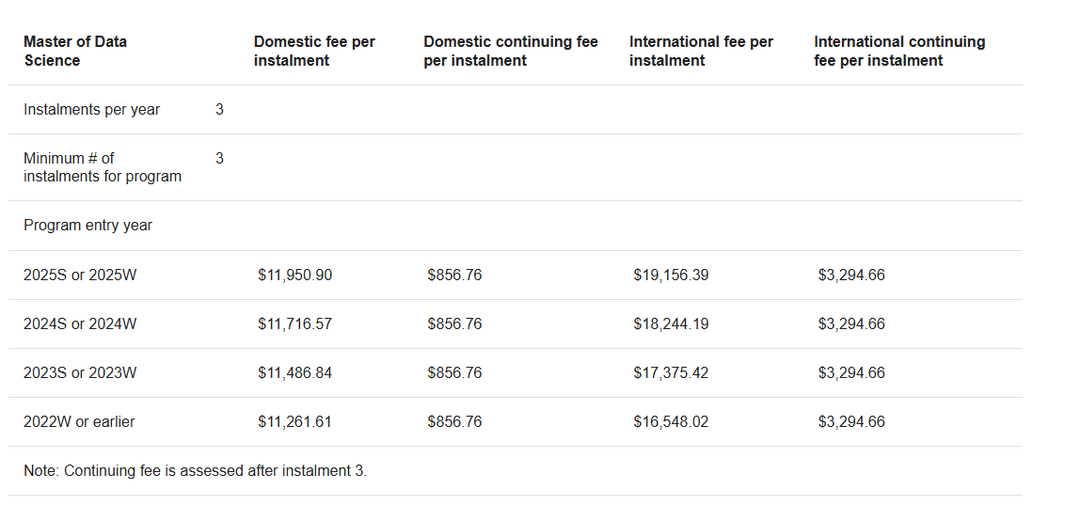Click the $17,375.42 international fee cell
The width and height of the screenshot is (1080, 519).
coord(671,373)
